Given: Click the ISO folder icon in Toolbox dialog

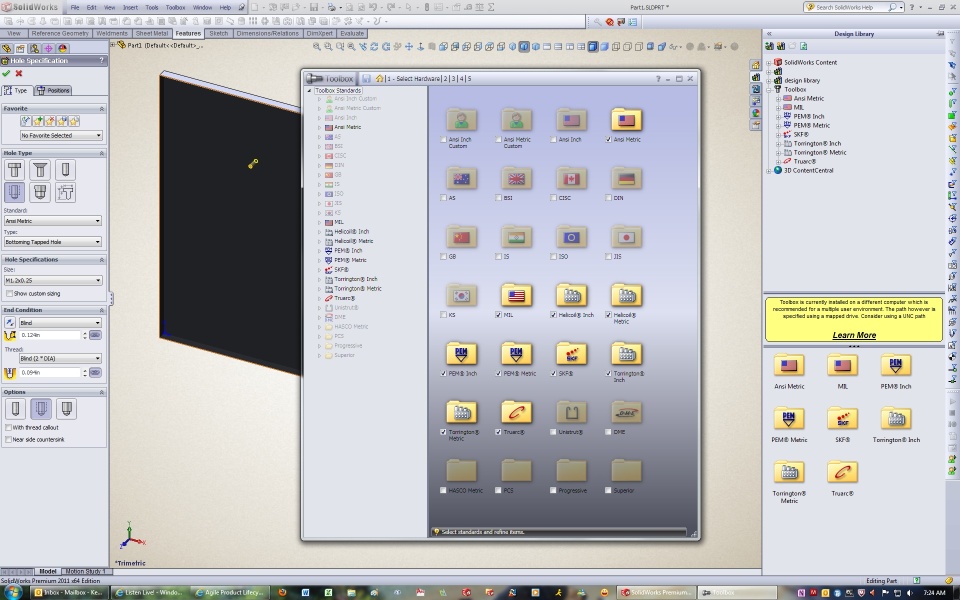Looking at the screenshot, I should coord(571,237).
